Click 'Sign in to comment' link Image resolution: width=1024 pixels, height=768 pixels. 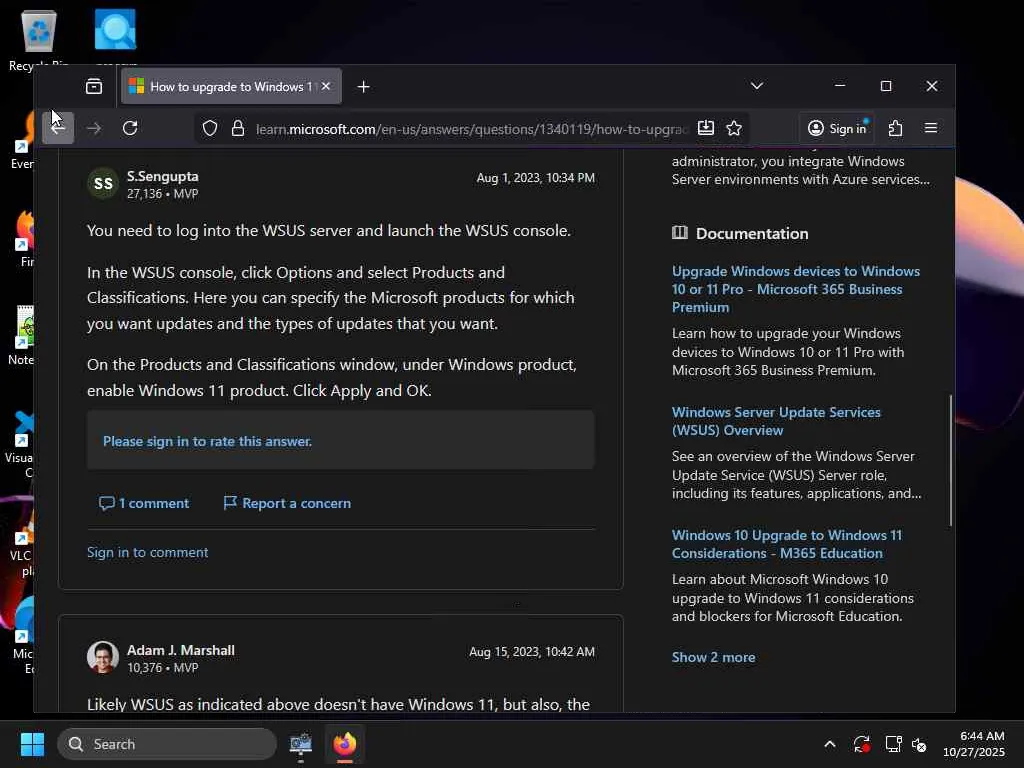coord(148,552)
